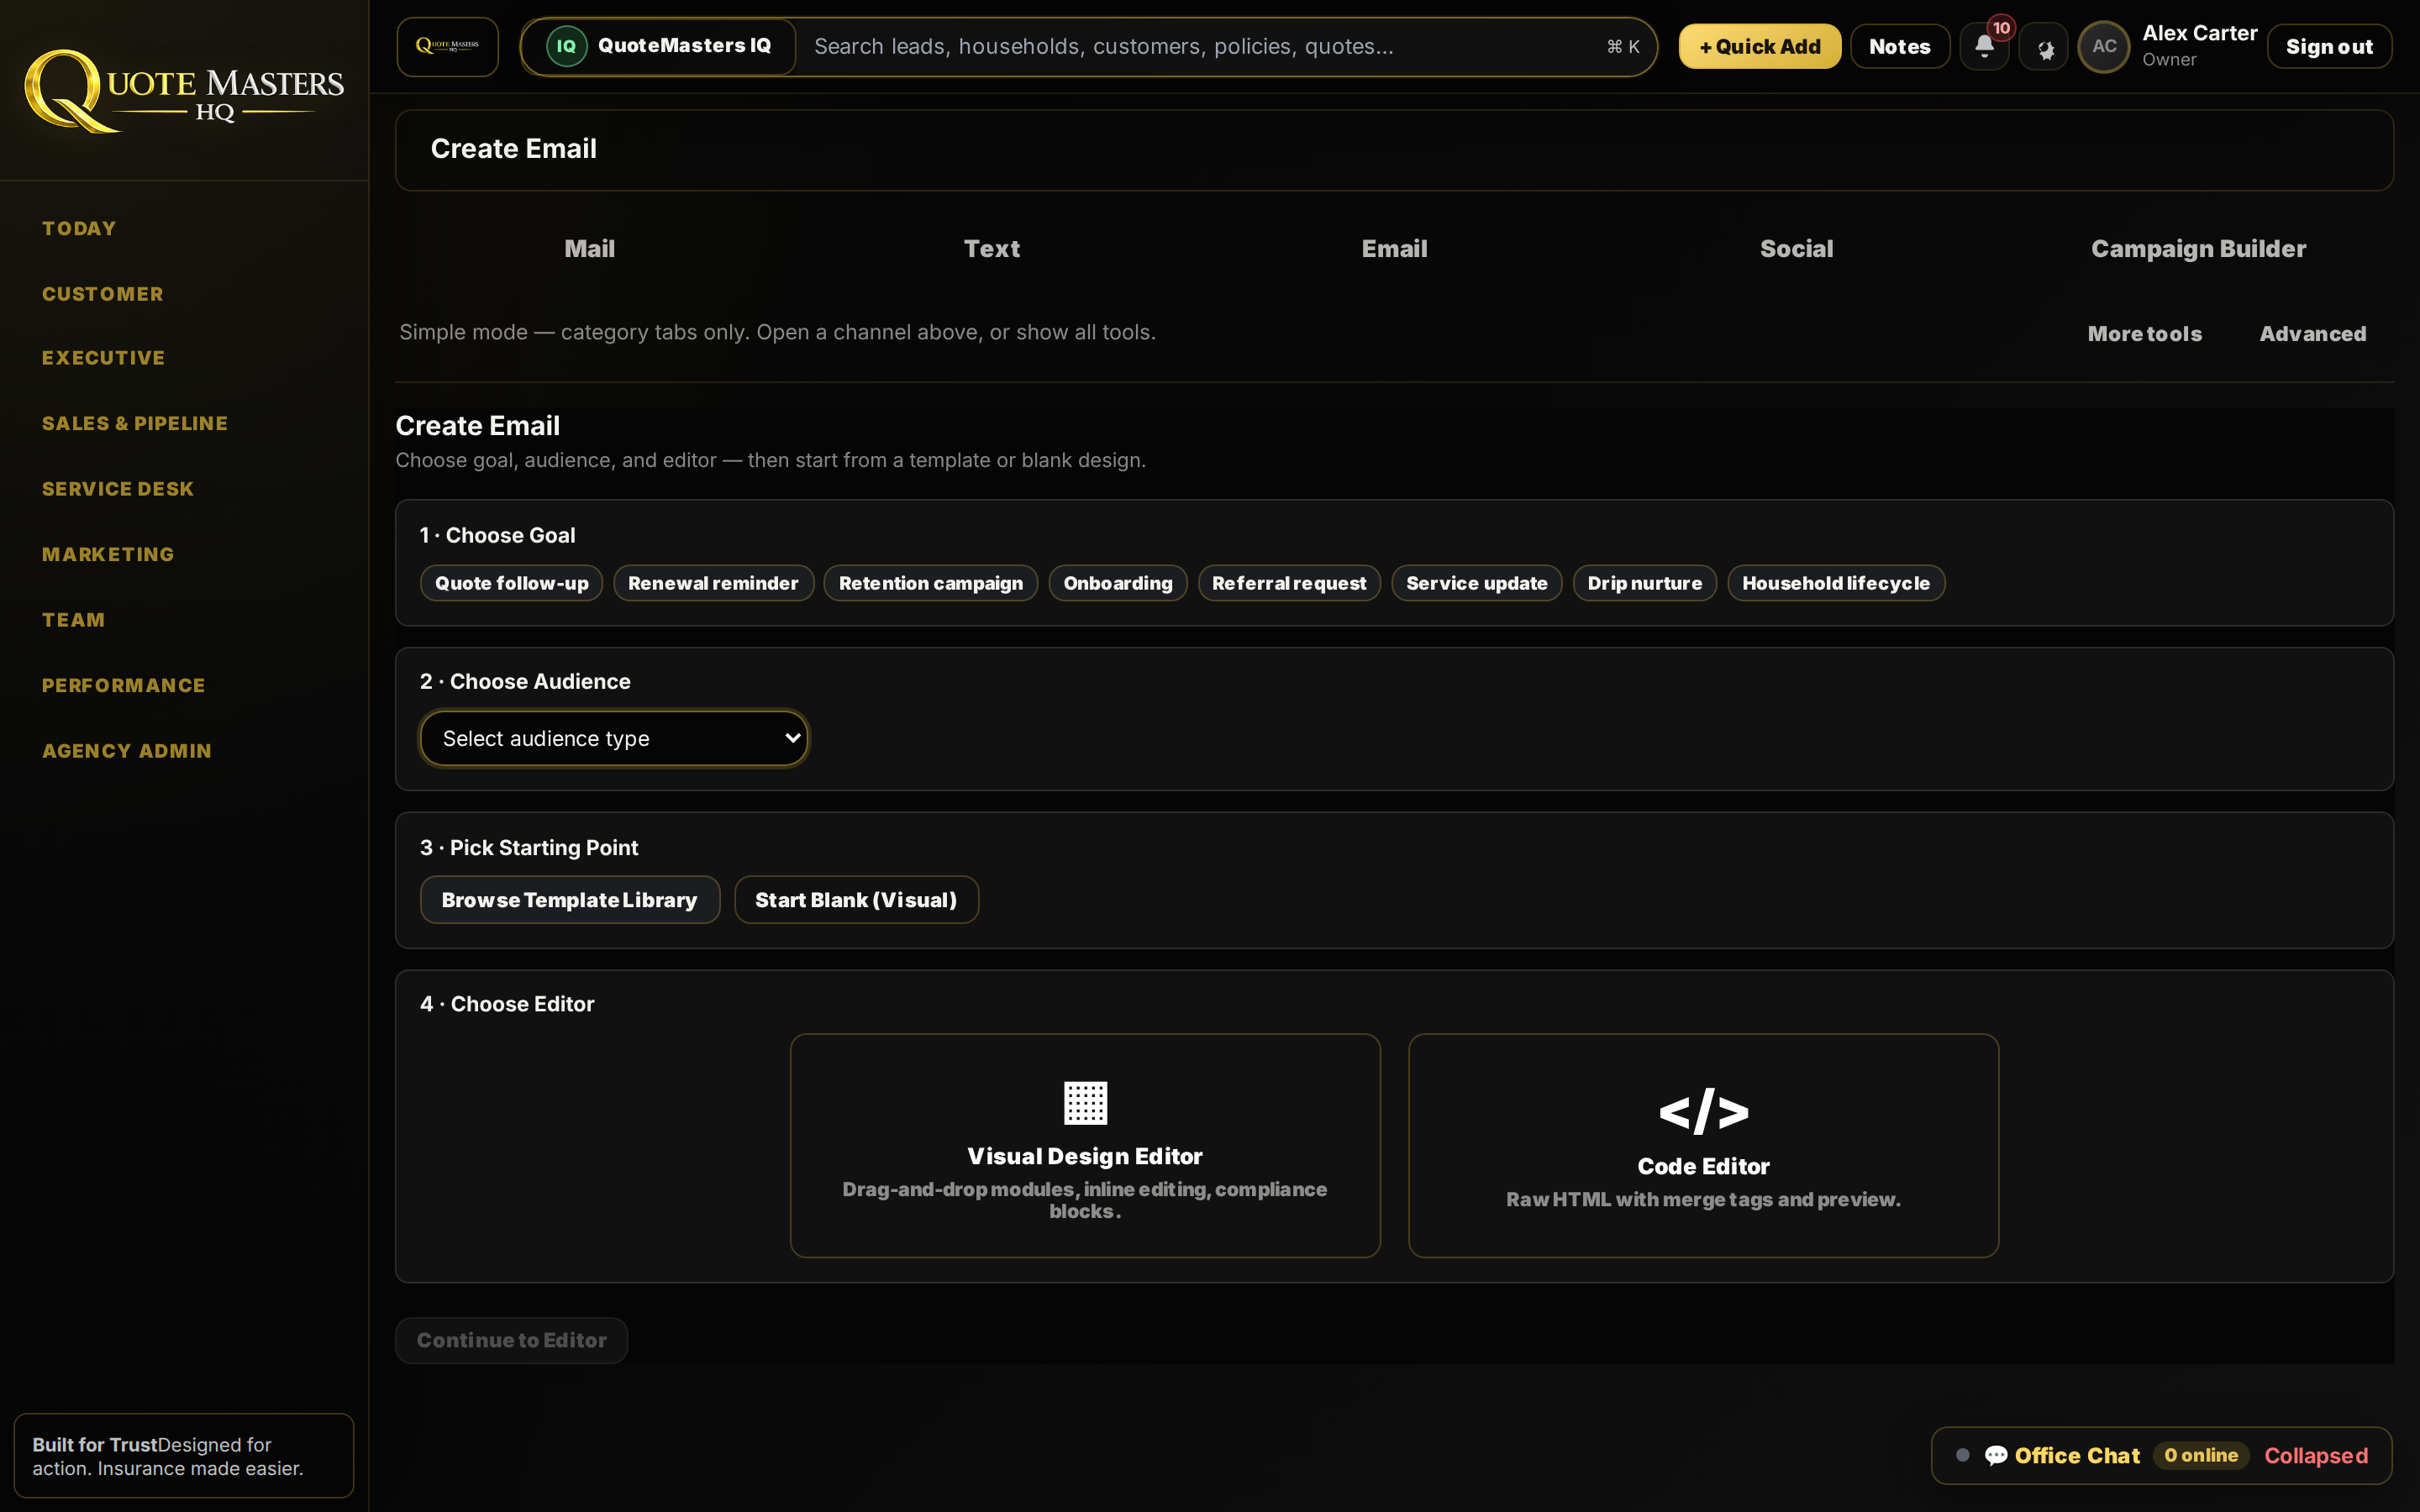Click Start Blank (Visual)
The image size is (2420, 1512).
click(x=856, y=900)
